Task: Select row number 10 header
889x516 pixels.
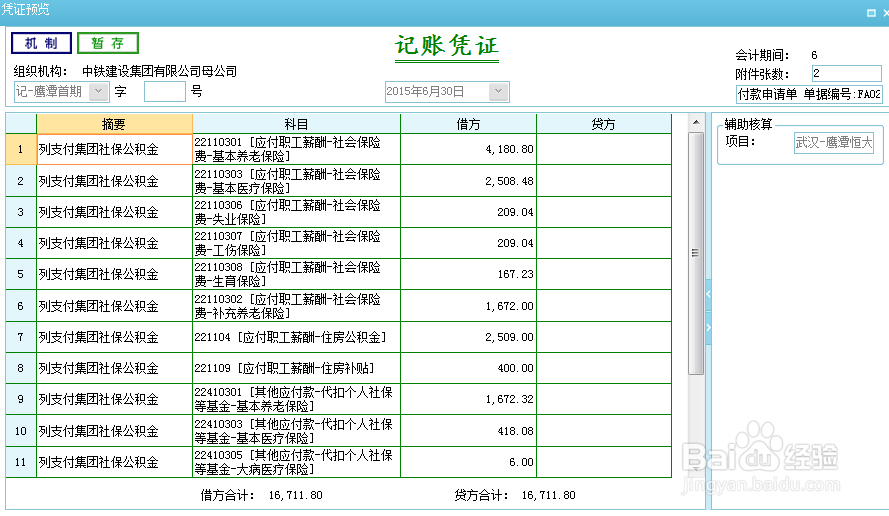Action: coord(21,431)
